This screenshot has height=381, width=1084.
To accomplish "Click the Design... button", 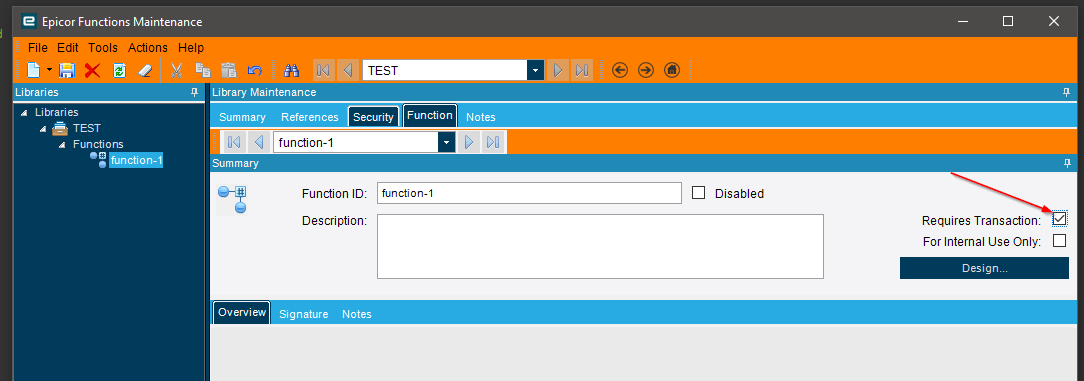I will [x=984, y=268].
